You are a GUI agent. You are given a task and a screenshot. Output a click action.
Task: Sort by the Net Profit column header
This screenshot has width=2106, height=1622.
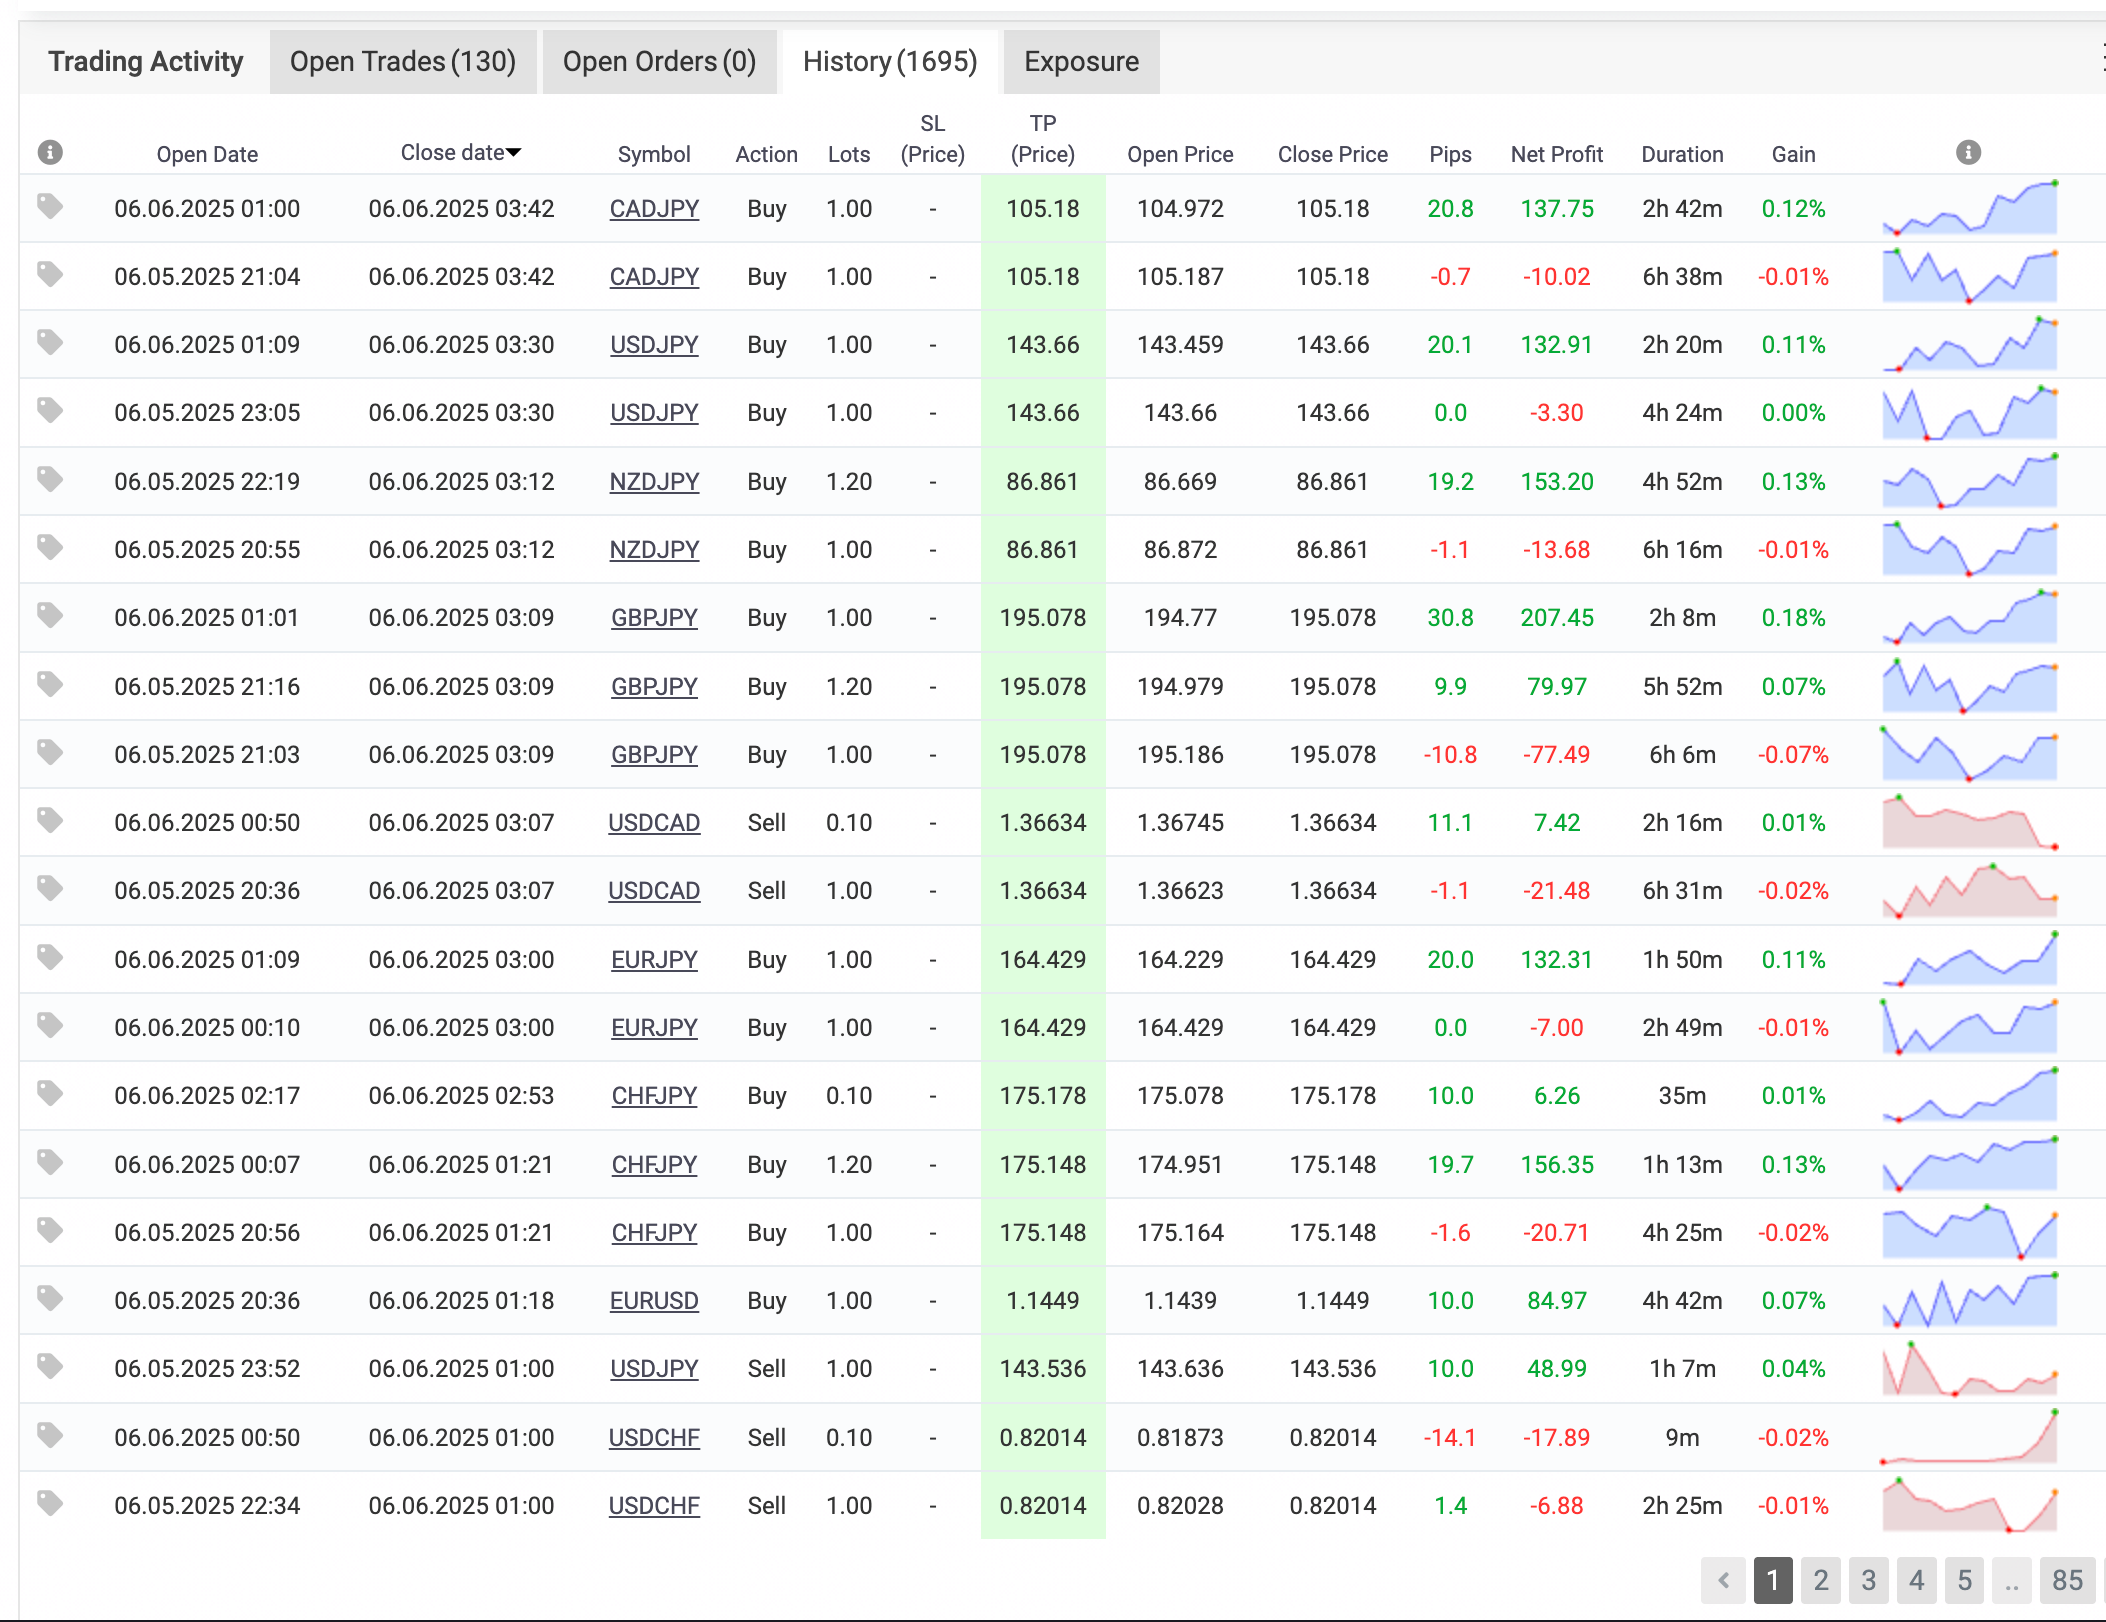(x=1556, y=154)
